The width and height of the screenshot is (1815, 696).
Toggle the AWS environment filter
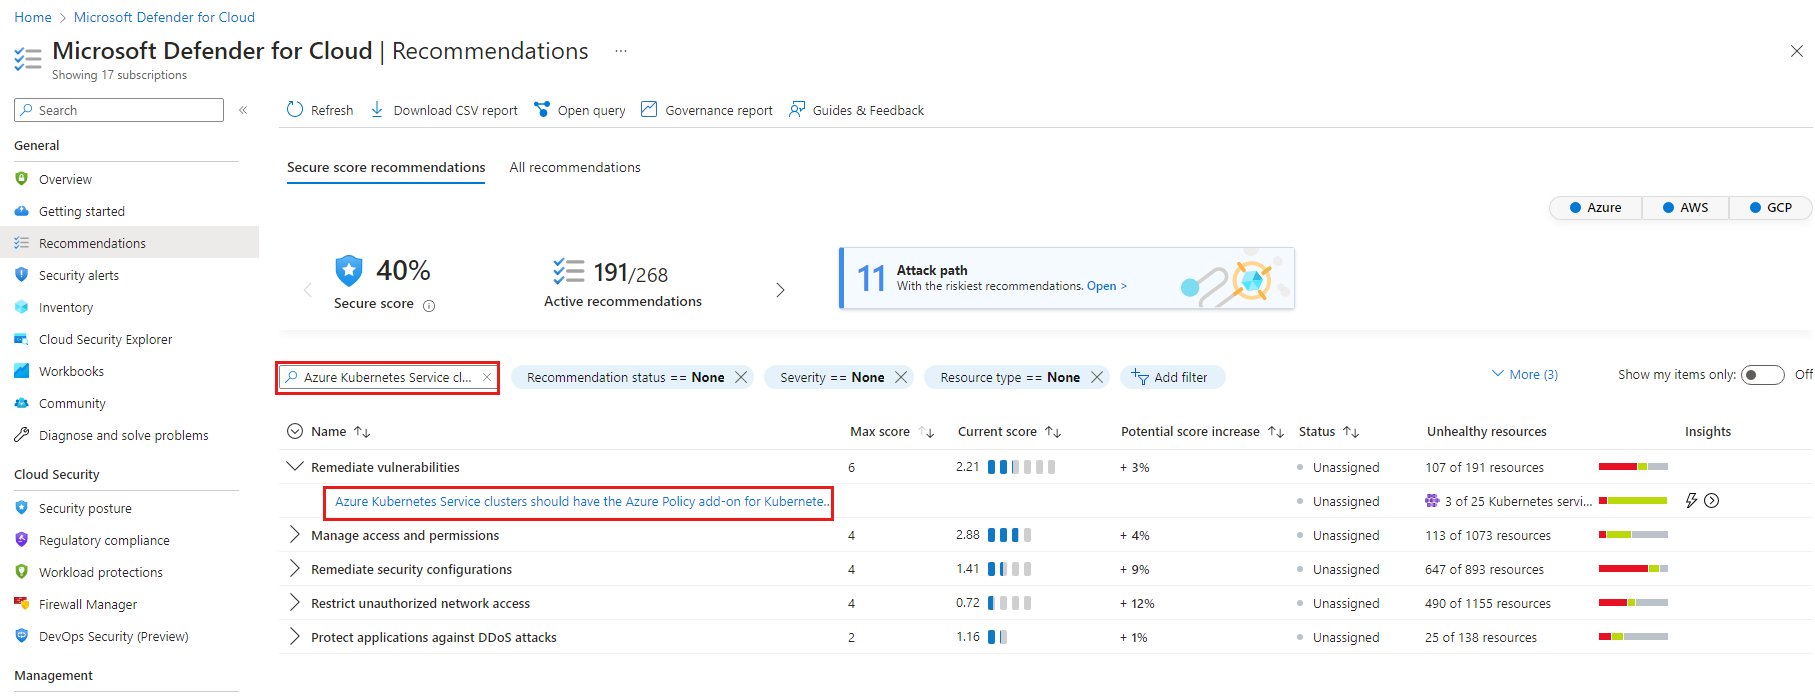pos(1686,208)
